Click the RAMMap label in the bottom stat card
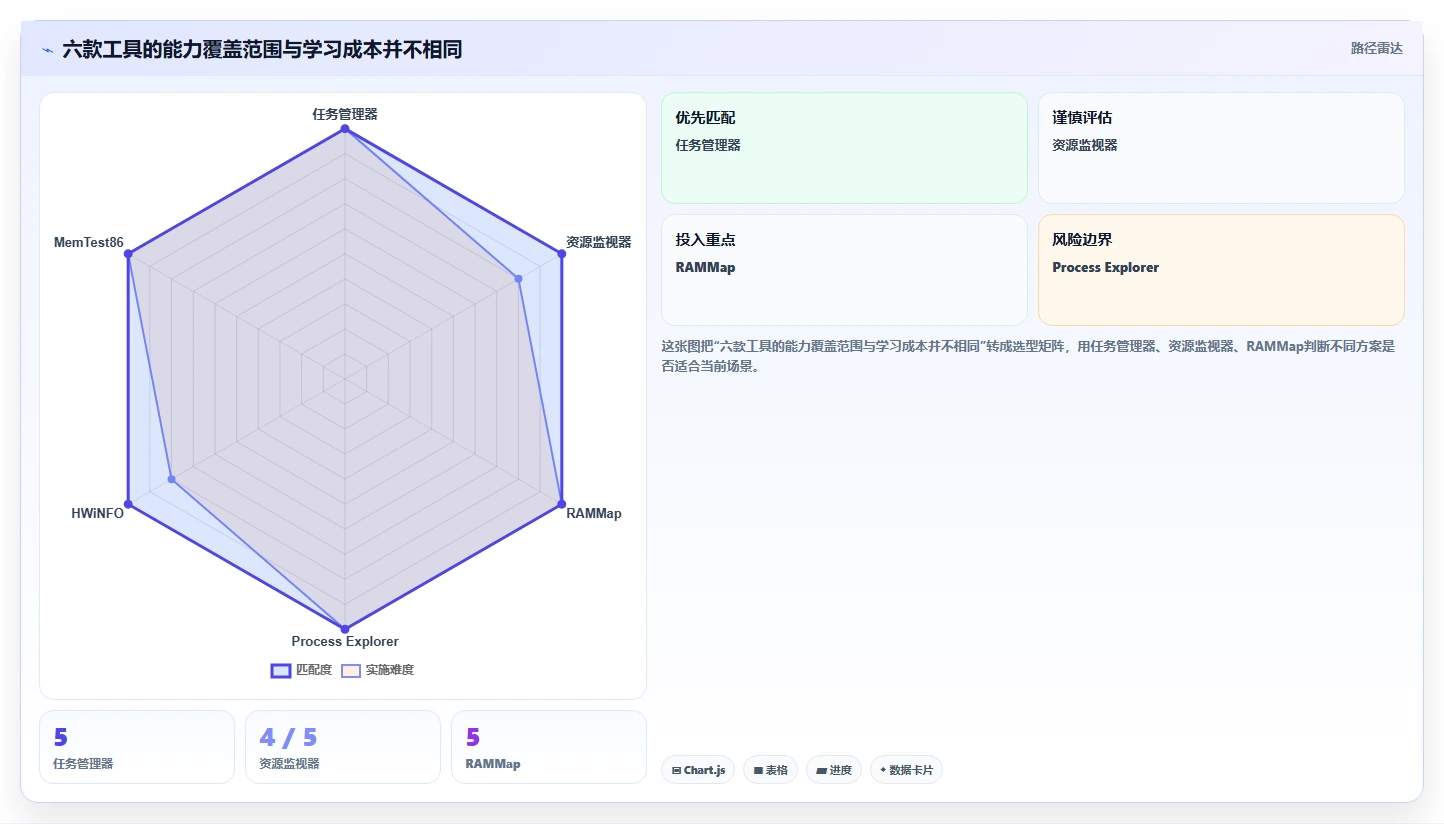This screenshot has width=1444, height=824. click(x=493, y=764)
